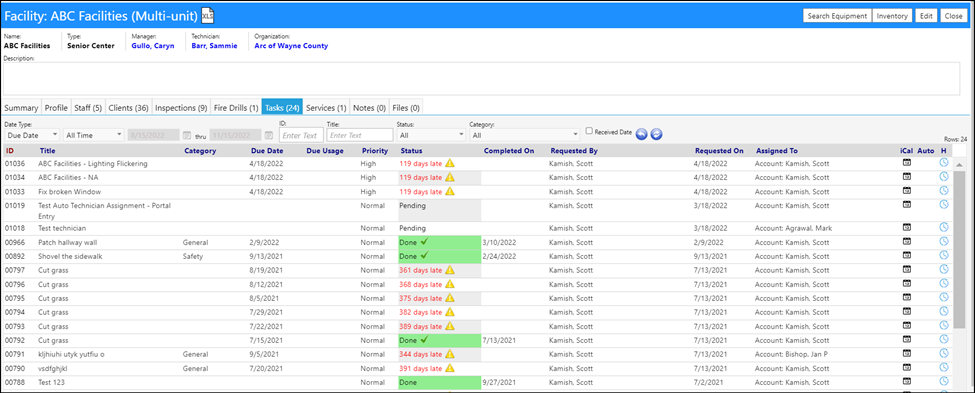Open the Category filter dropdown

[525, 134]
